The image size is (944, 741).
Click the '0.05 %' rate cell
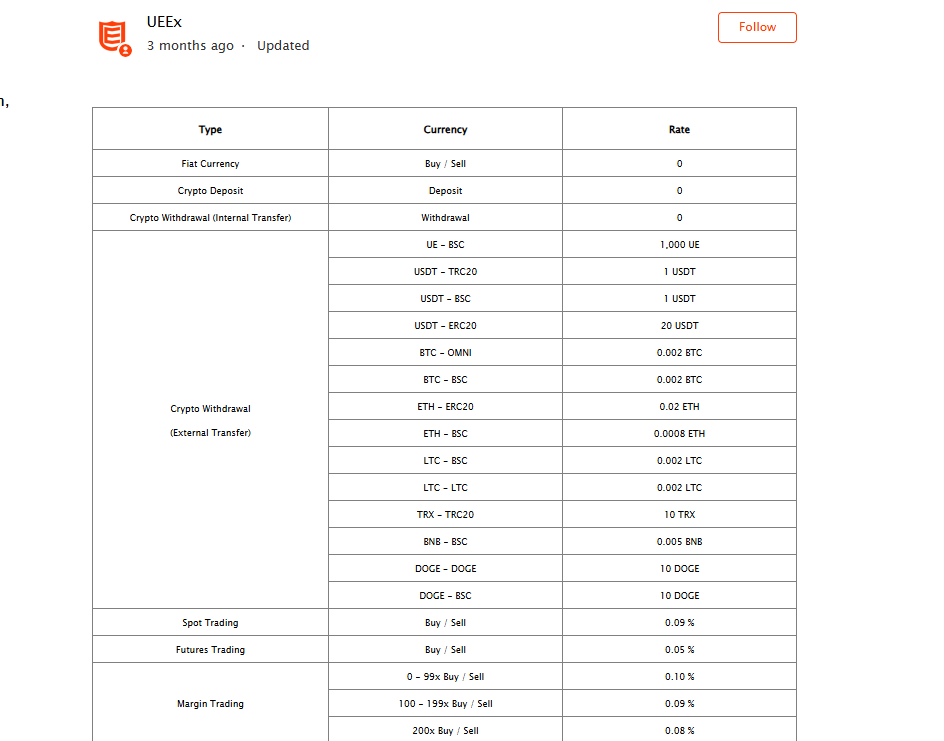pos(679,650)
